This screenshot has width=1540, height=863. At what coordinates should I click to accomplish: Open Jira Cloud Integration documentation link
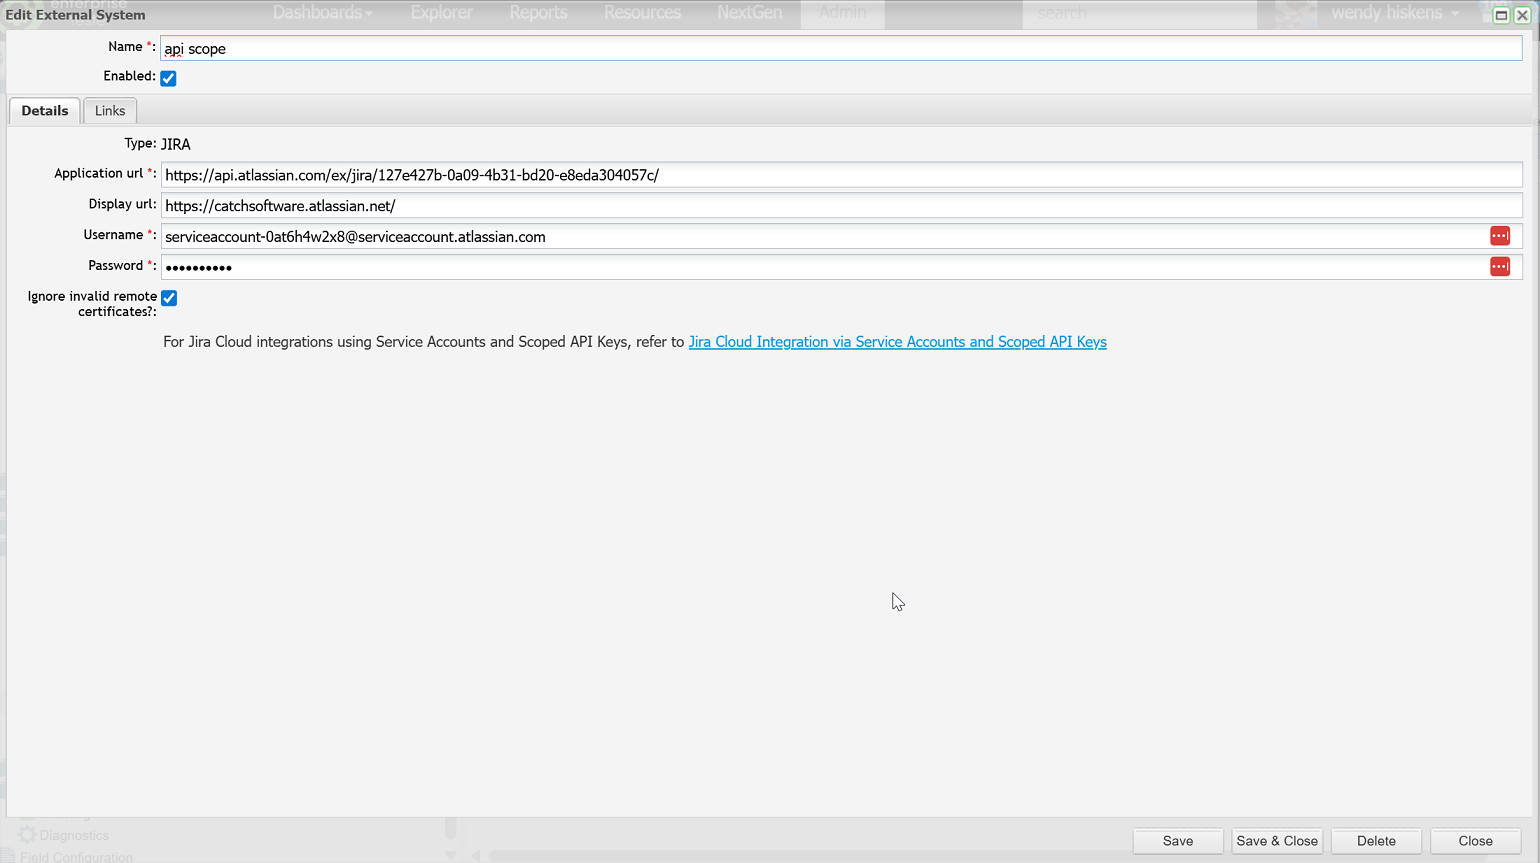(x=897, y=342)
